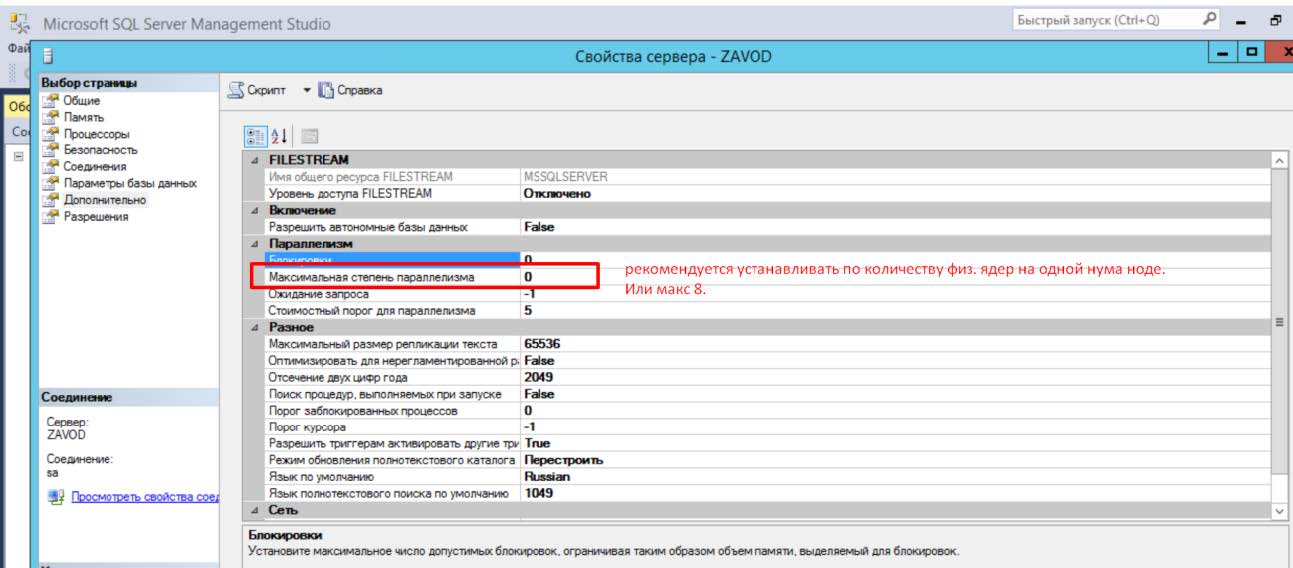Collapse the Object Explorer tree node

click(x=16, y=157)
